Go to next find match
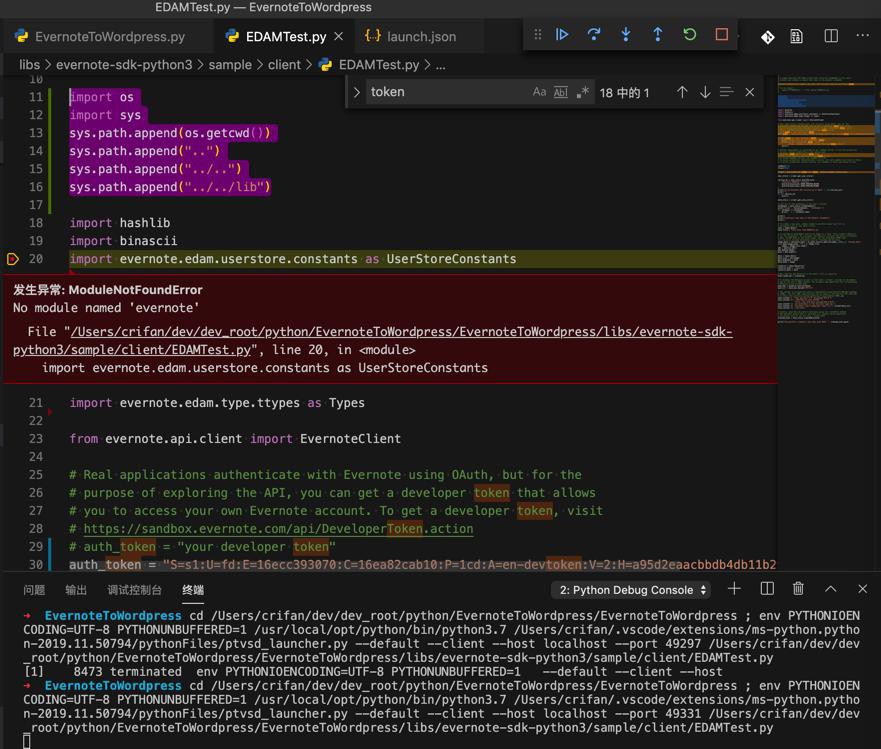The height and width of the screenshot is (749, 881). (705, 92)
